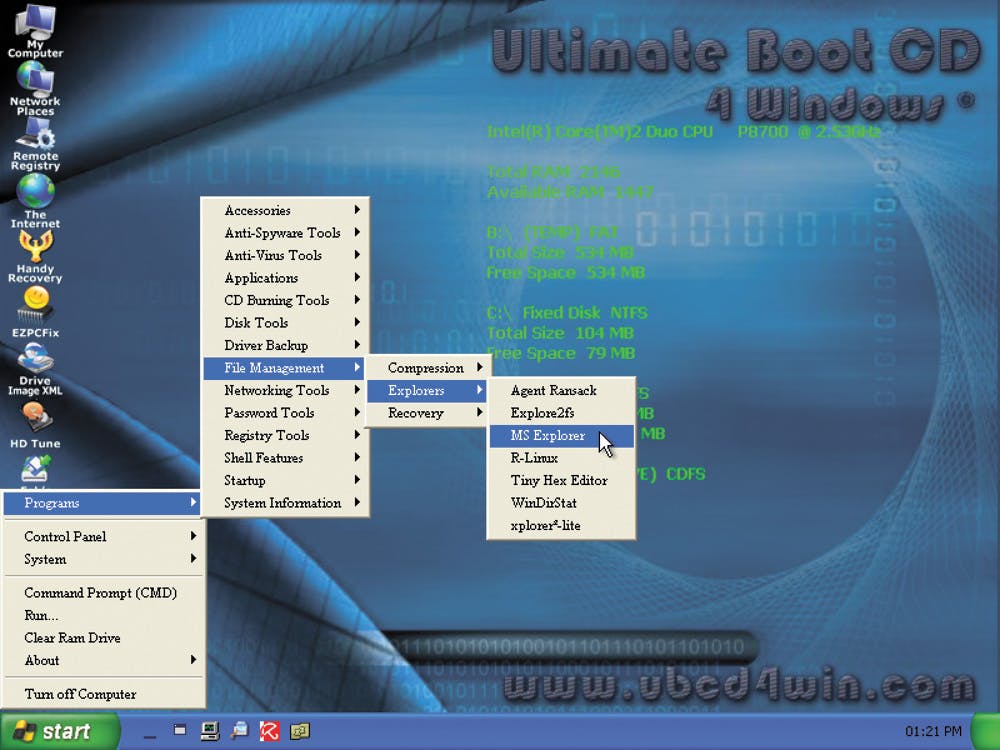Open the My Computer desktop icon
Viewport: 1000px width, 750px height.
click(35, 30)
